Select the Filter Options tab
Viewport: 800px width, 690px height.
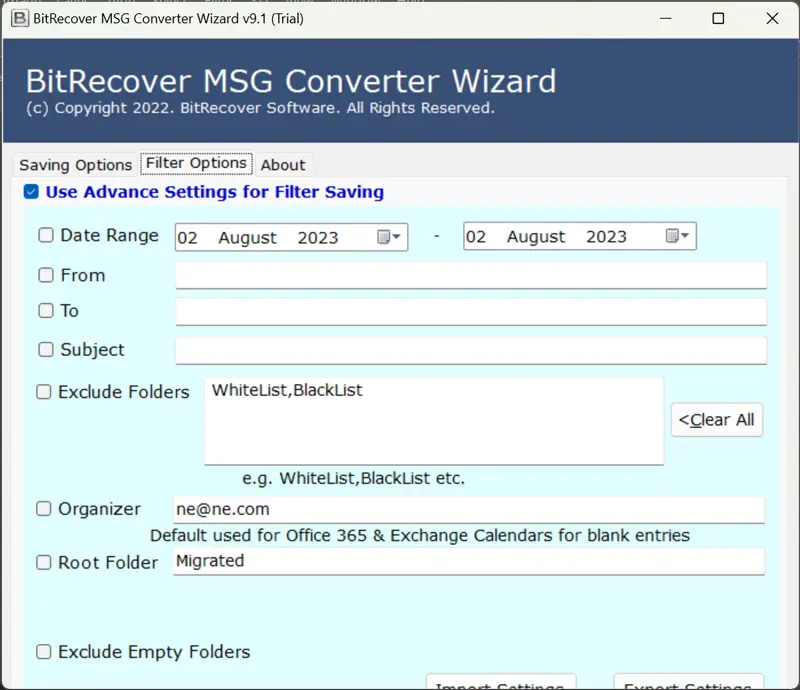point(196,163)
